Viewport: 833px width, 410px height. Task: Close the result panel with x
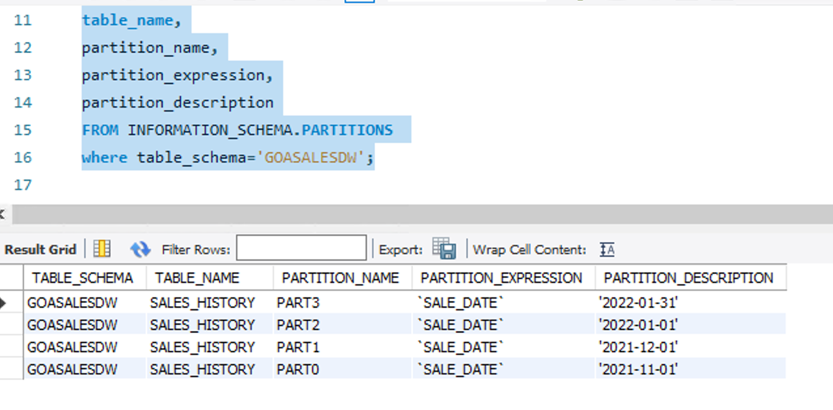click(x=3, y=214)
